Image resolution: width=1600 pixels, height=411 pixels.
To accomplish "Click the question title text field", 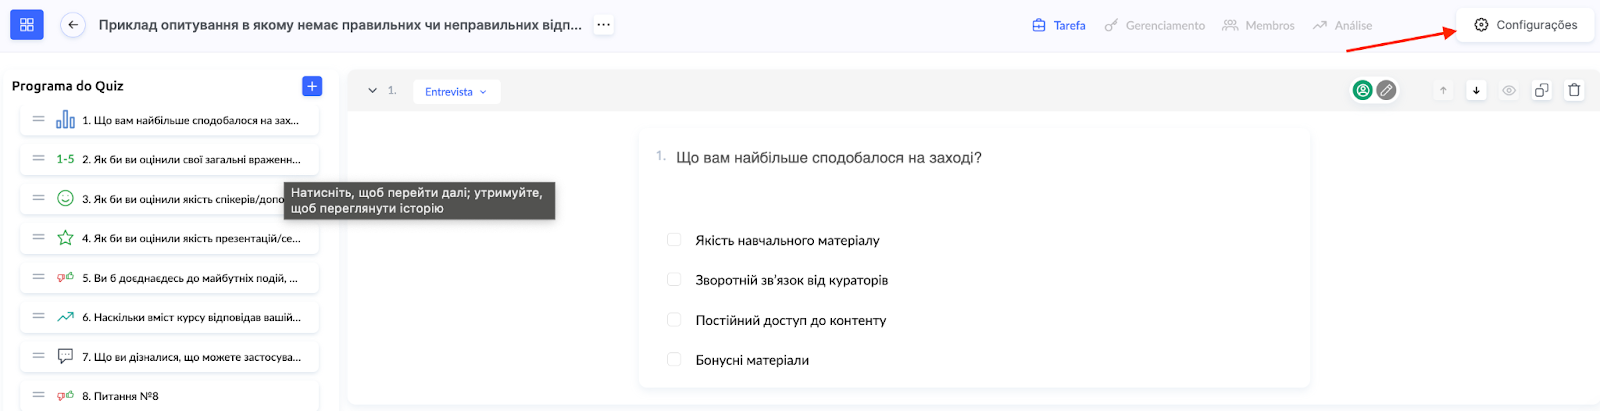I will 829,158.
